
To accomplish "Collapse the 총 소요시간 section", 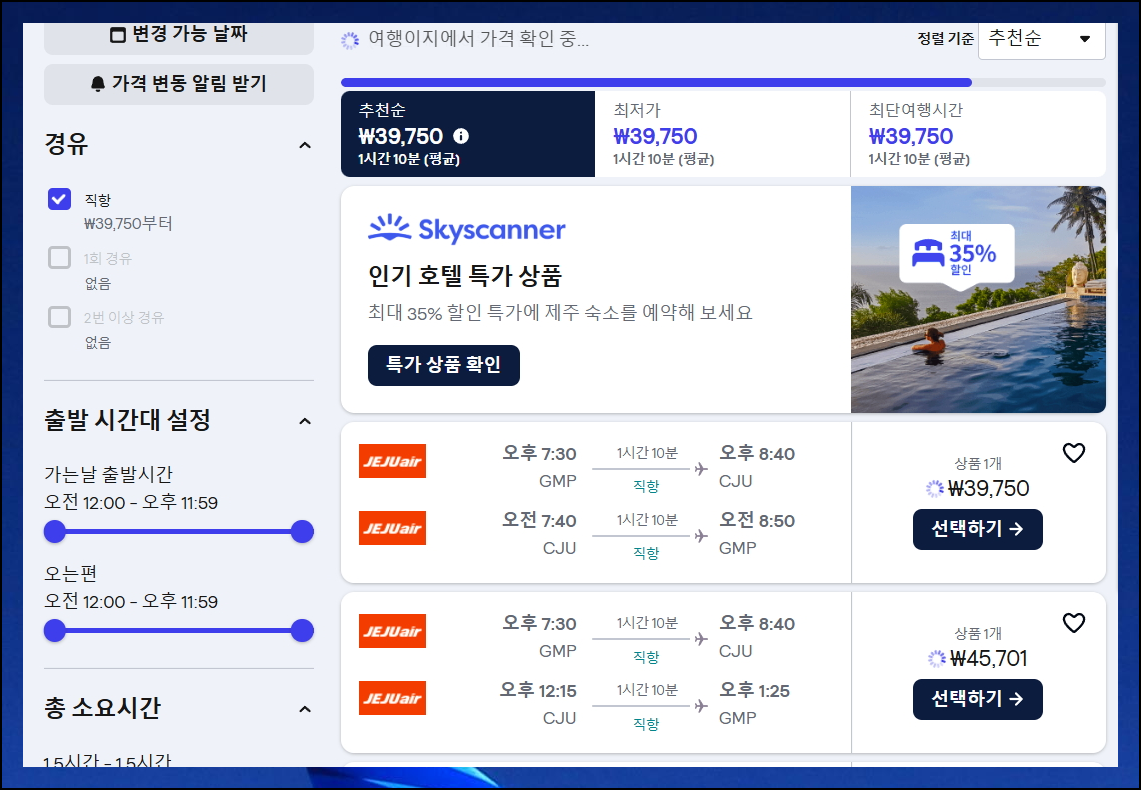I will [x=305, y=709].
